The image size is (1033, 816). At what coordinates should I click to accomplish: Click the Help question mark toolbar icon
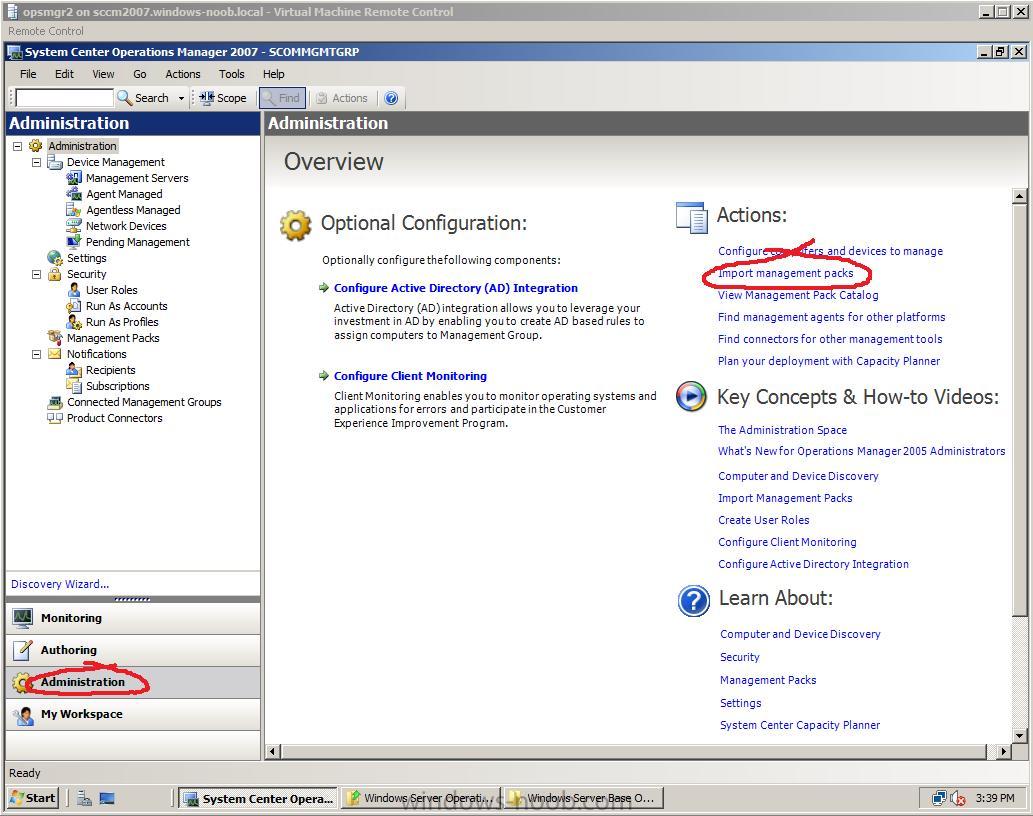click(x=391, y=98)
